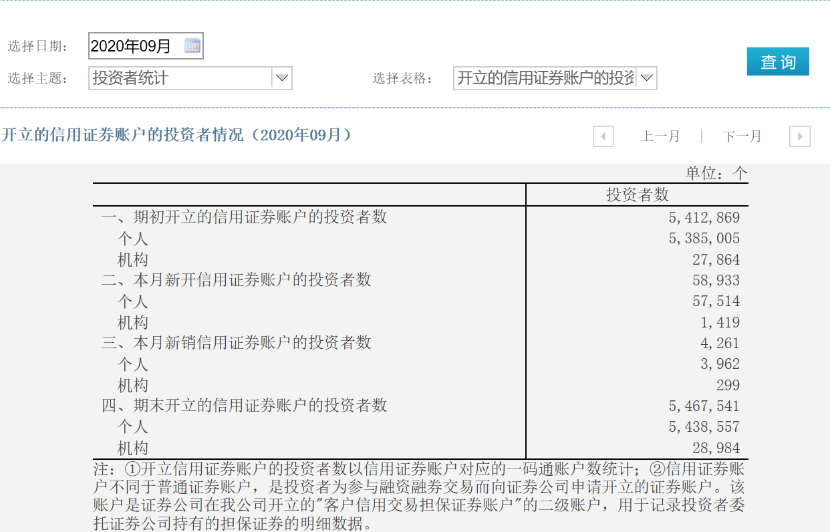Go to previous month arrow icon
The image size is (830, 532).
tap(603, 136)
